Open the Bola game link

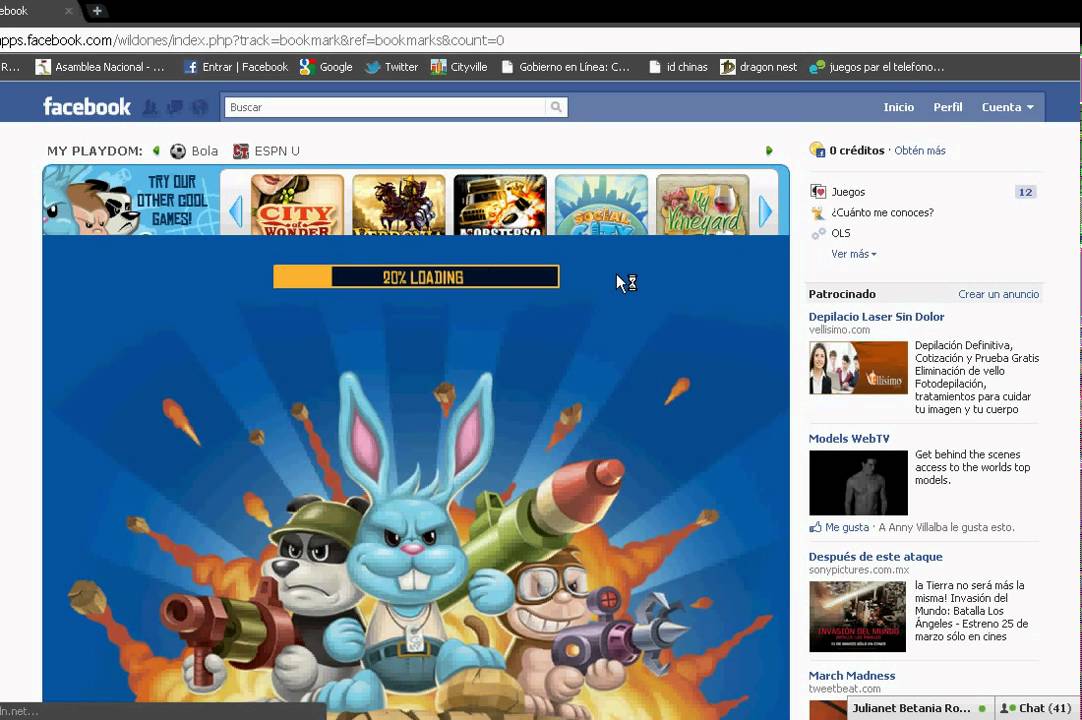(x=194, y=151)
